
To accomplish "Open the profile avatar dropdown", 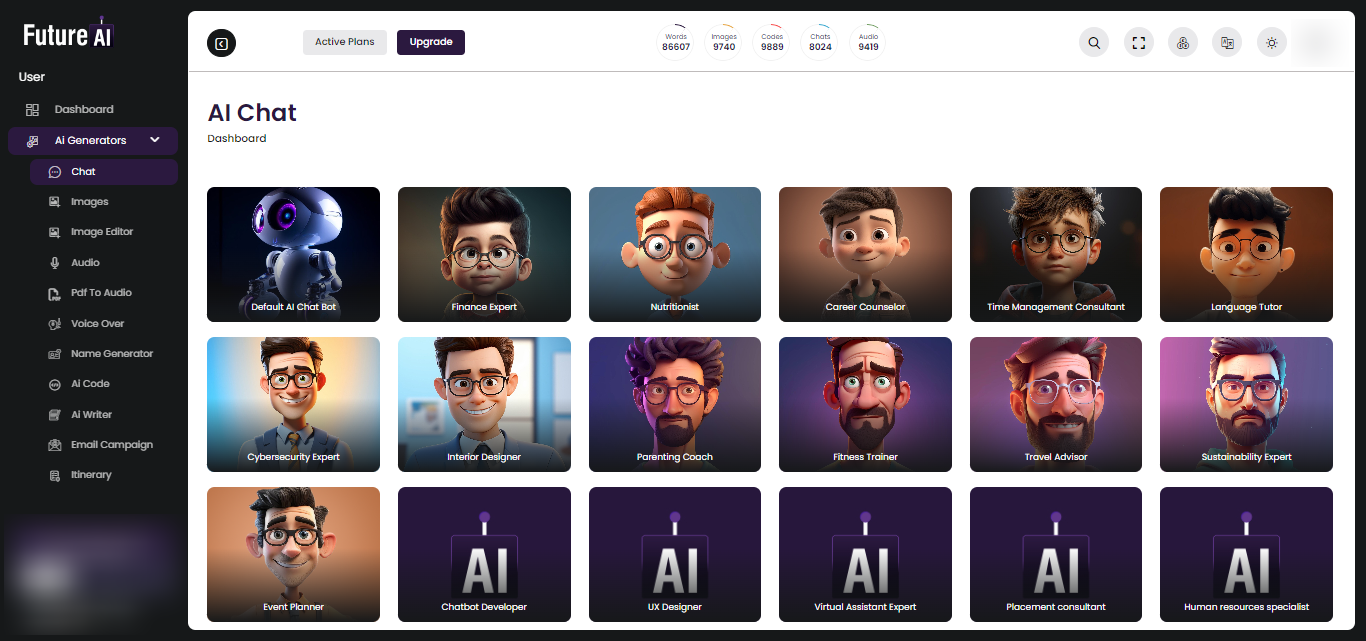I will [1318, 42].
